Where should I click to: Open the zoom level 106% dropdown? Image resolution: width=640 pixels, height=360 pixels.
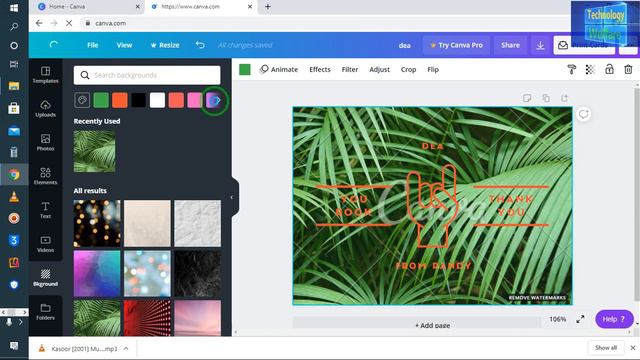[557, 319]
